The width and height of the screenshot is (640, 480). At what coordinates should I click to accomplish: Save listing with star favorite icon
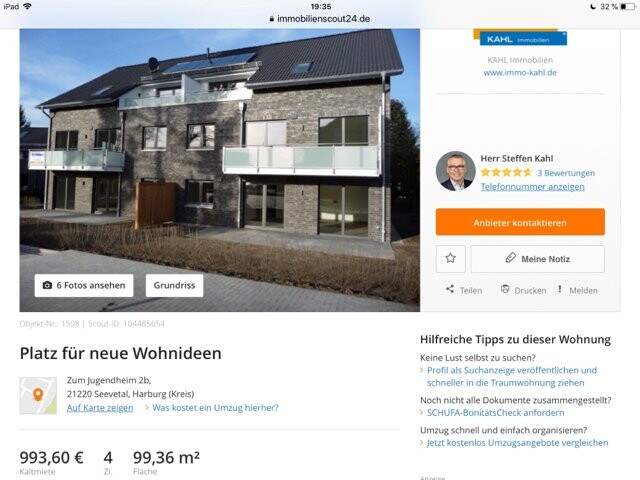451,259
